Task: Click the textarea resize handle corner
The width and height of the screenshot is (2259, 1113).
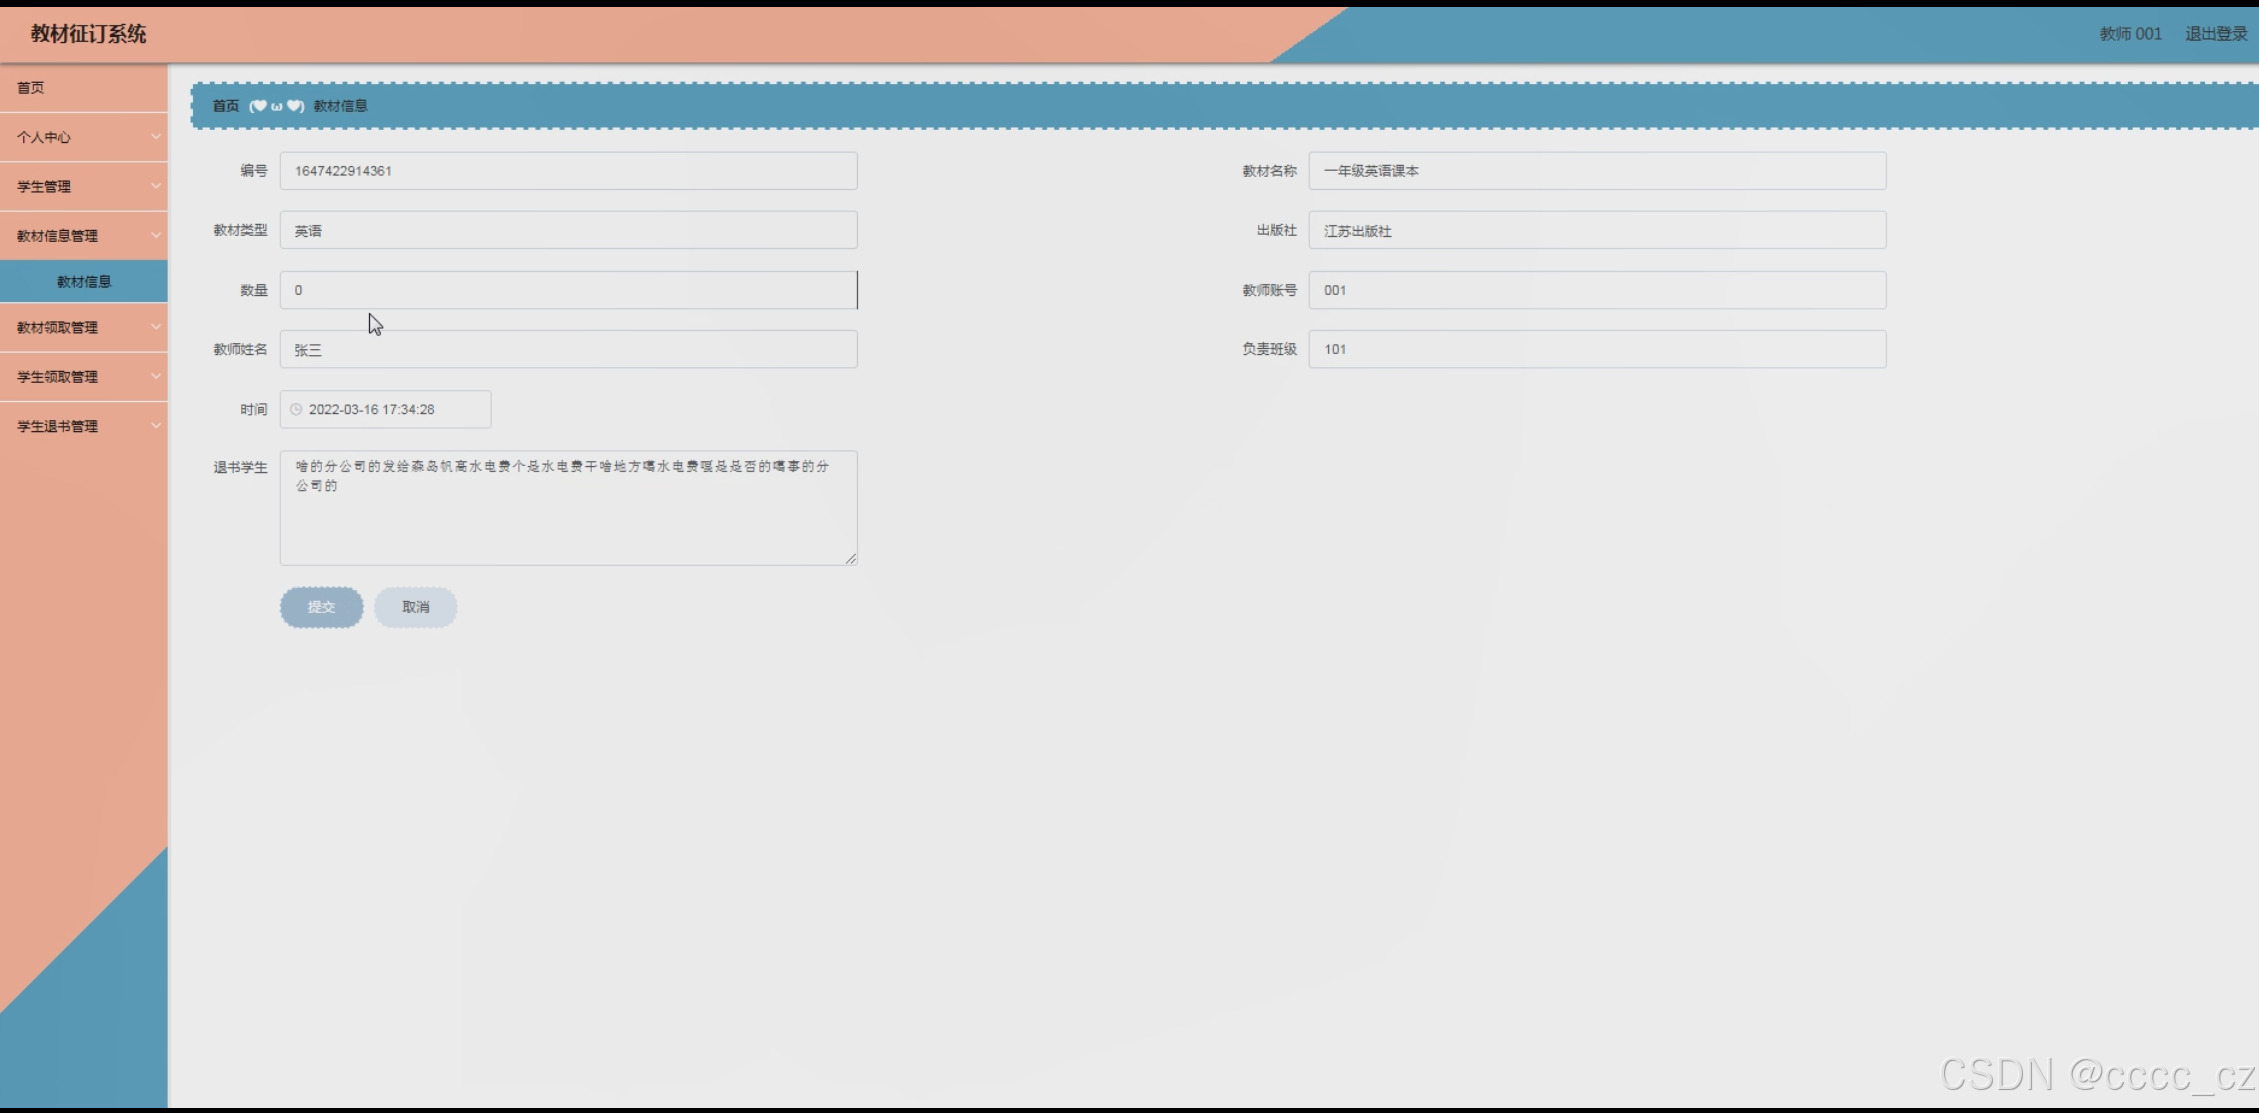Action: coord(850,559)
